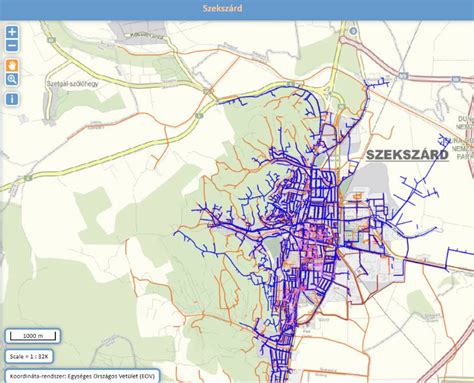Zoom in with the plus button
This screenshot has height=383, width=474.
(12, 32)
